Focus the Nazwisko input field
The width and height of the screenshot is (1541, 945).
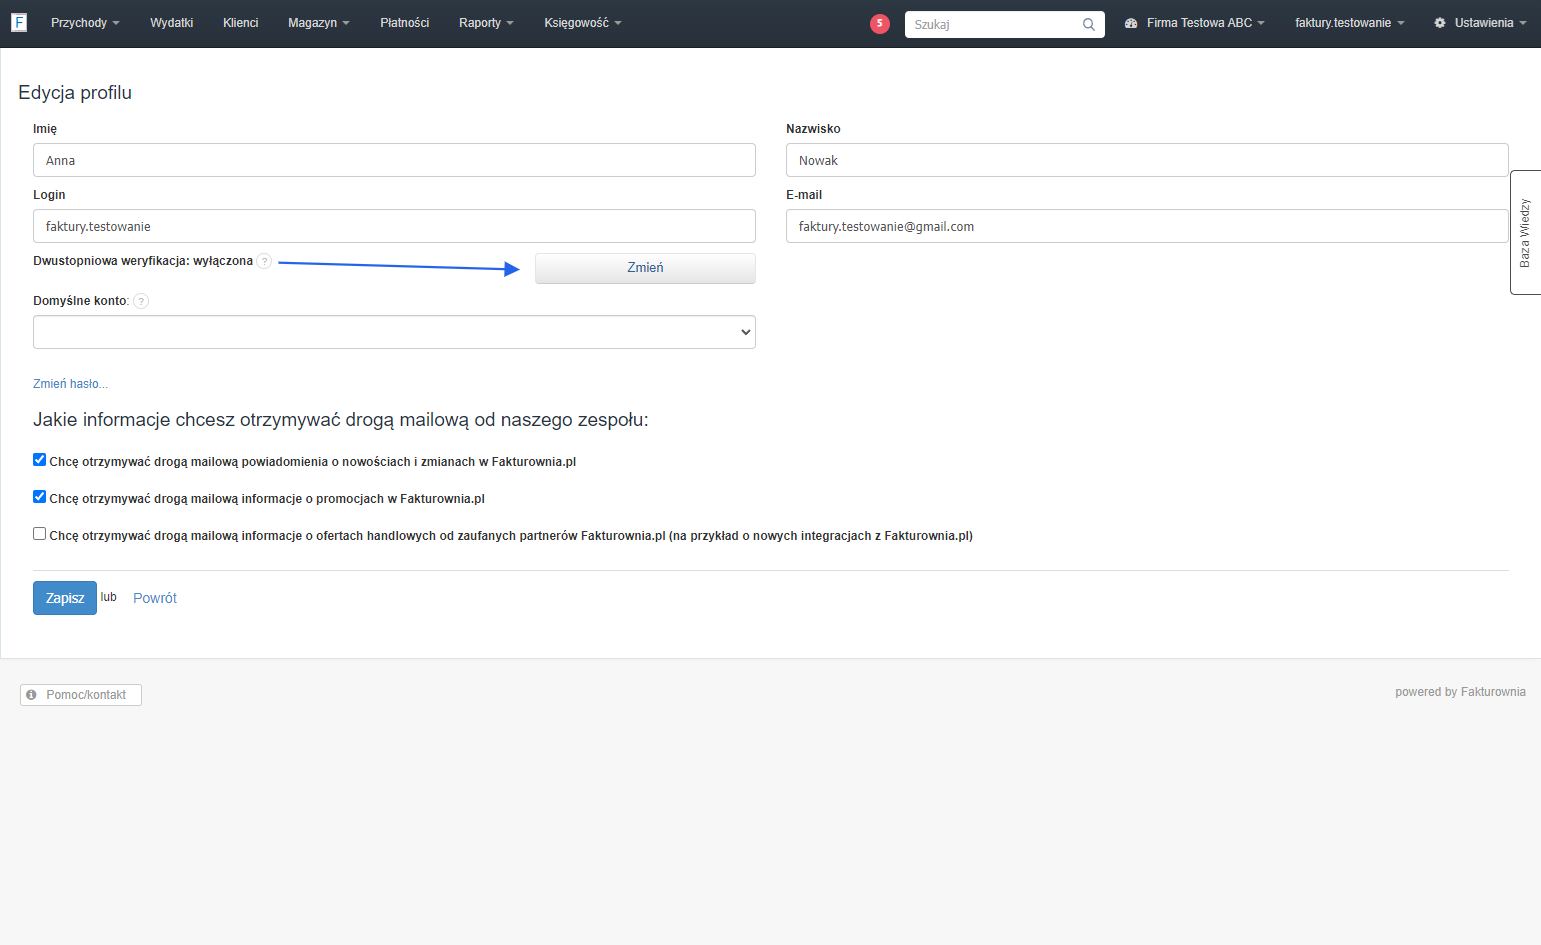coord(1147,160)
